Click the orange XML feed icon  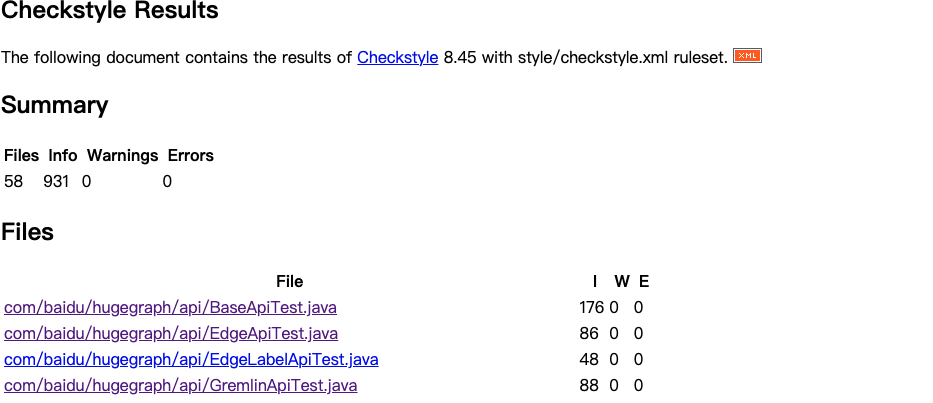(747, 56)
